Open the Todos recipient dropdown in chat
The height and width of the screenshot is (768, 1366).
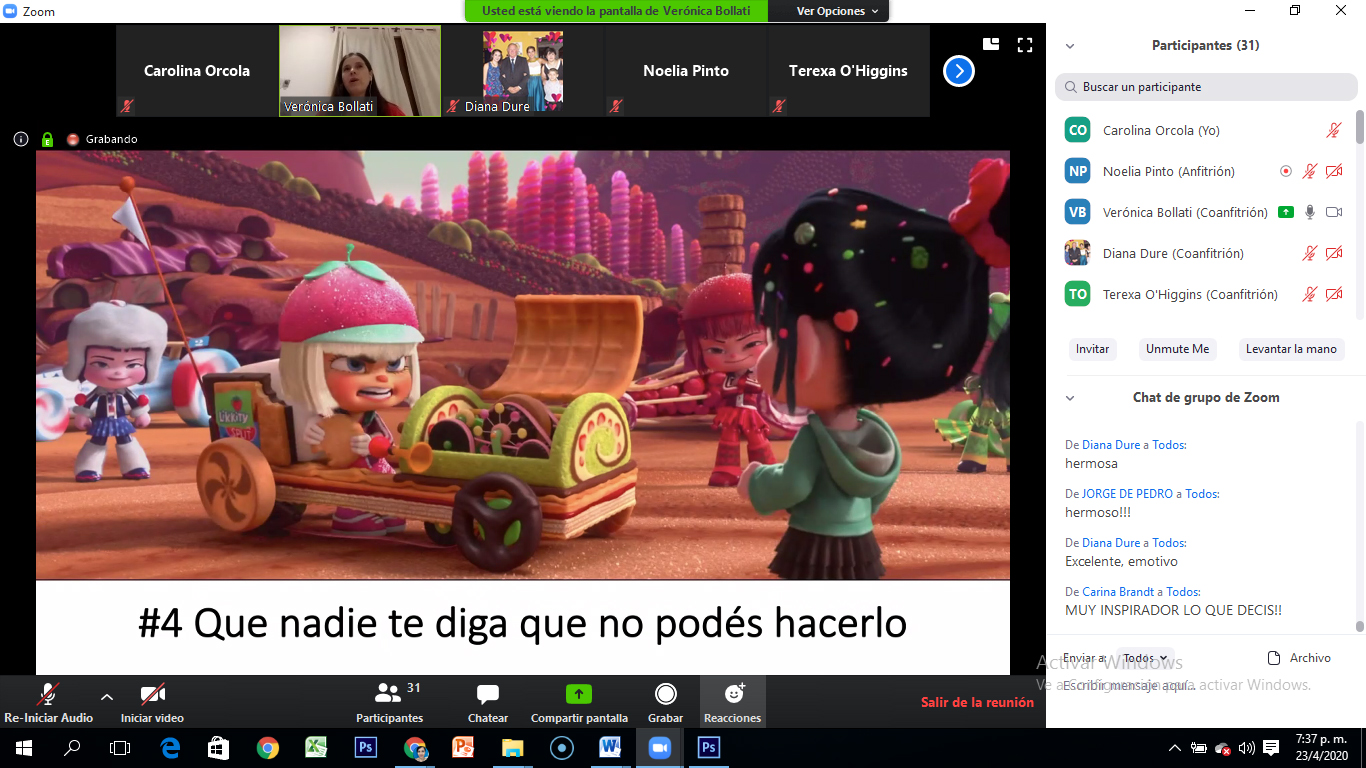(x=1145, y=658)
